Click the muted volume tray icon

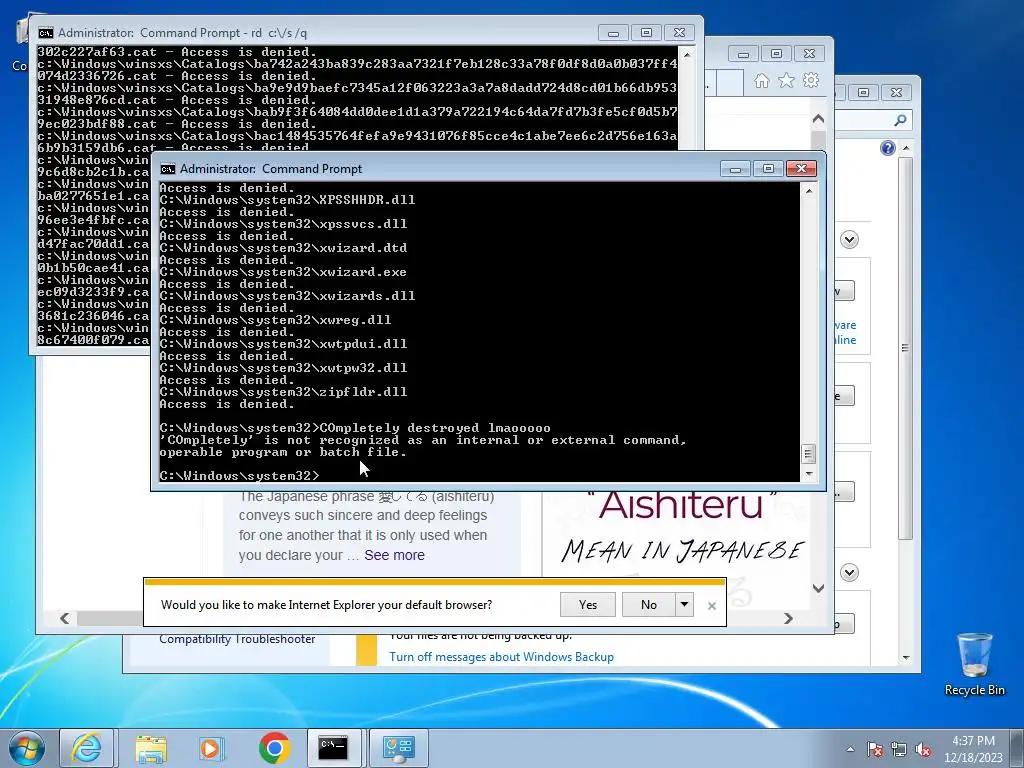pos(923,749)
